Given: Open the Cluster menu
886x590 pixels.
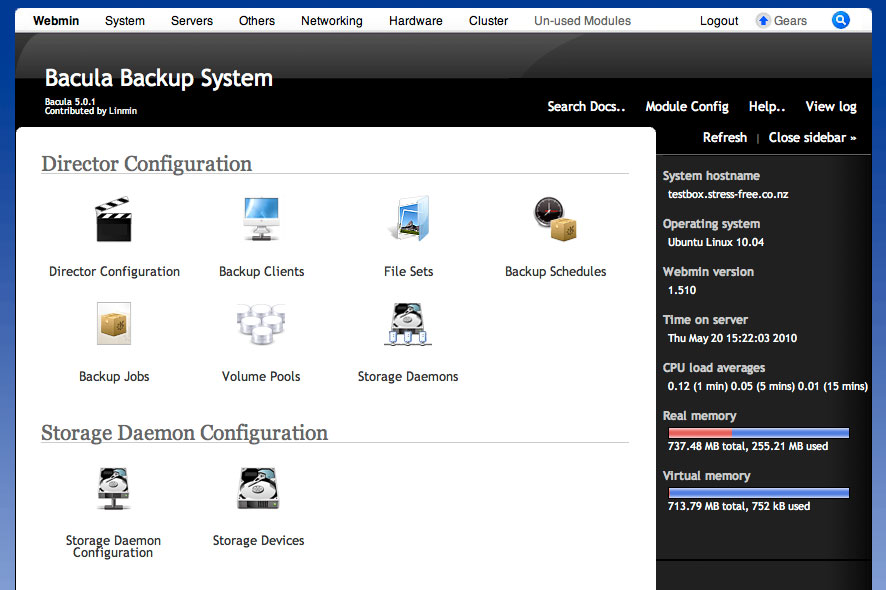Looking at the screenshot, I should [x=488, y=21].
